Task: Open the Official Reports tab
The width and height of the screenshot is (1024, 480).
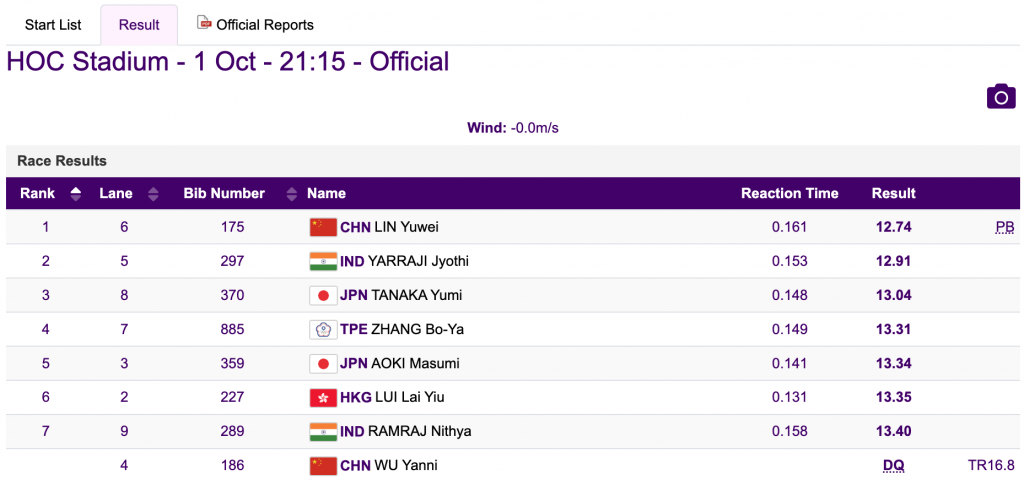Action: [x=255, y=25]
